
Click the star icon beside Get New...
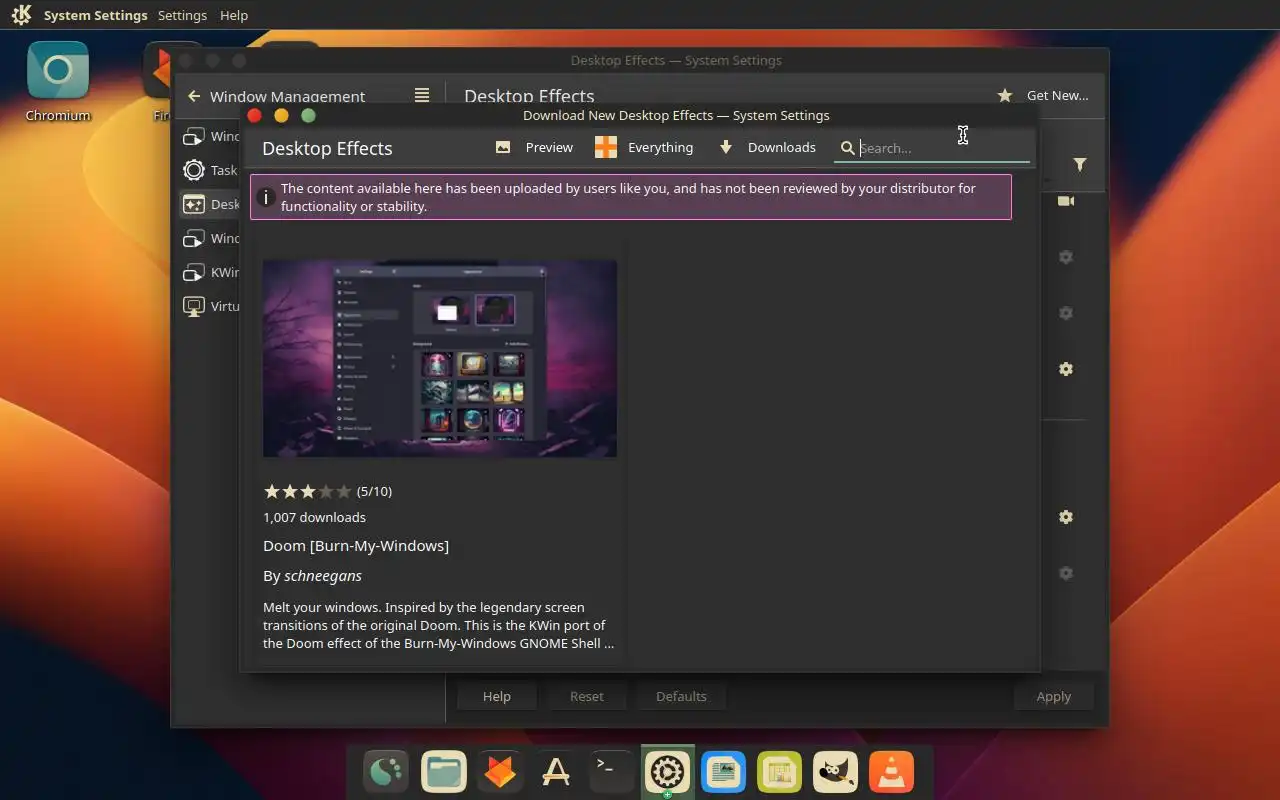[x=1005, y=95]
